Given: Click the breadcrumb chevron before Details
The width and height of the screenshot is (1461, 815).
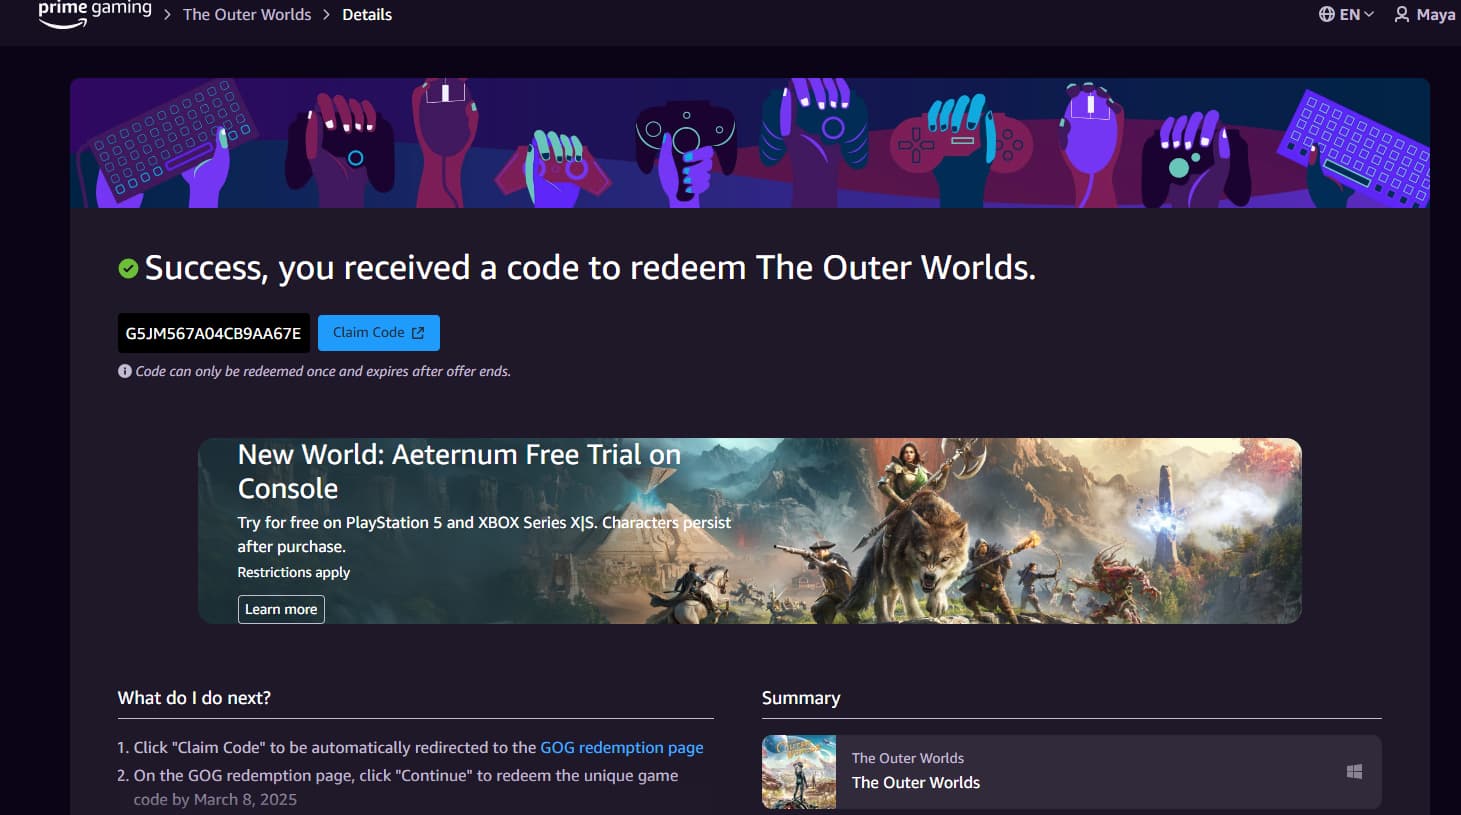Looking at the screenshot, I should click(327, 14).
